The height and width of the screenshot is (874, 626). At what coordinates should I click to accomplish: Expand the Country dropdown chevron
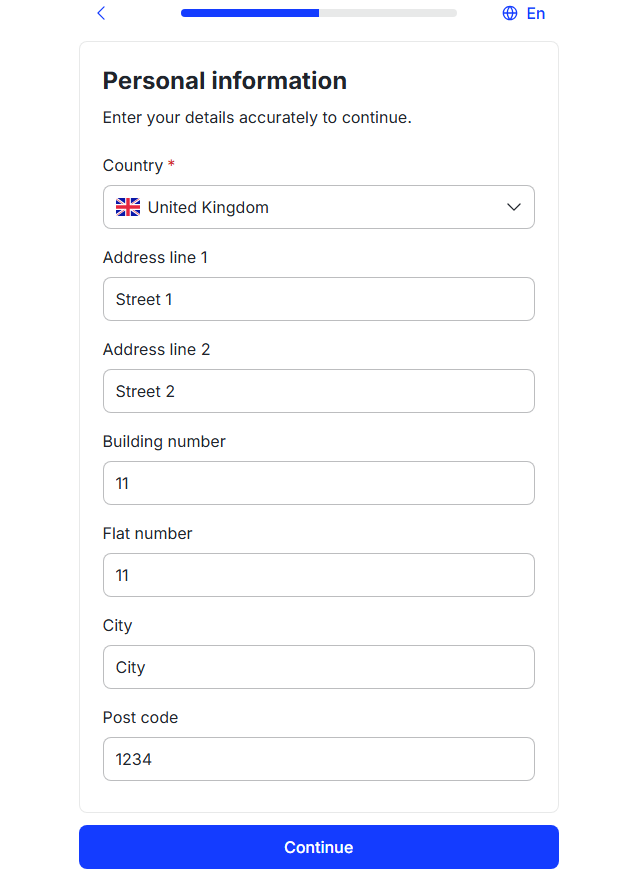click(x=514, y=207)
